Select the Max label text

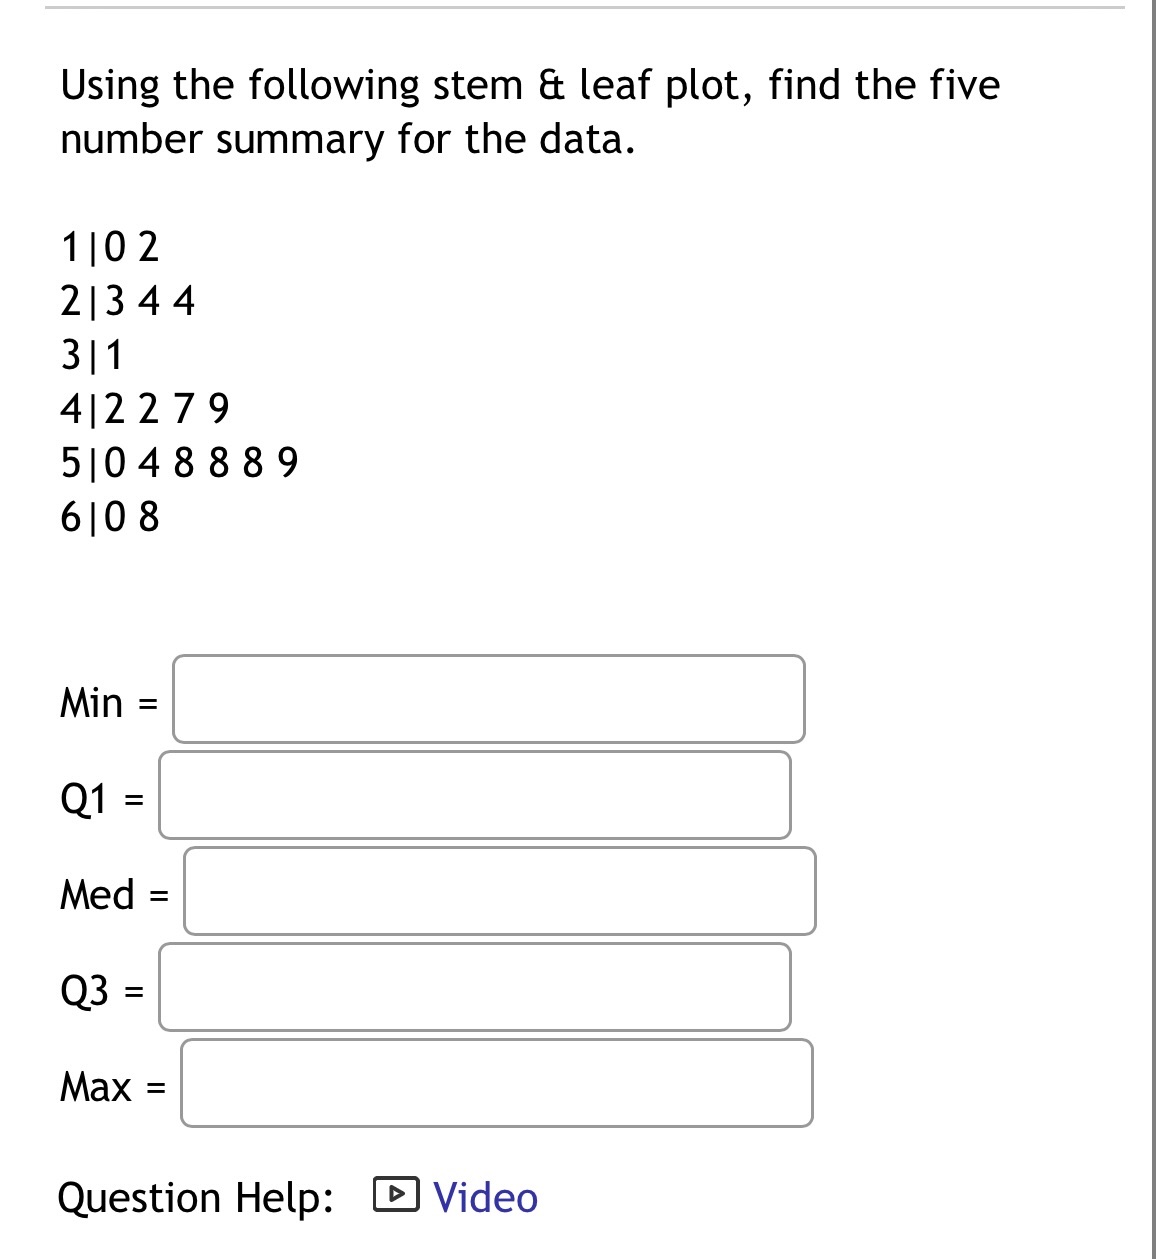(x=94, y=1087)
